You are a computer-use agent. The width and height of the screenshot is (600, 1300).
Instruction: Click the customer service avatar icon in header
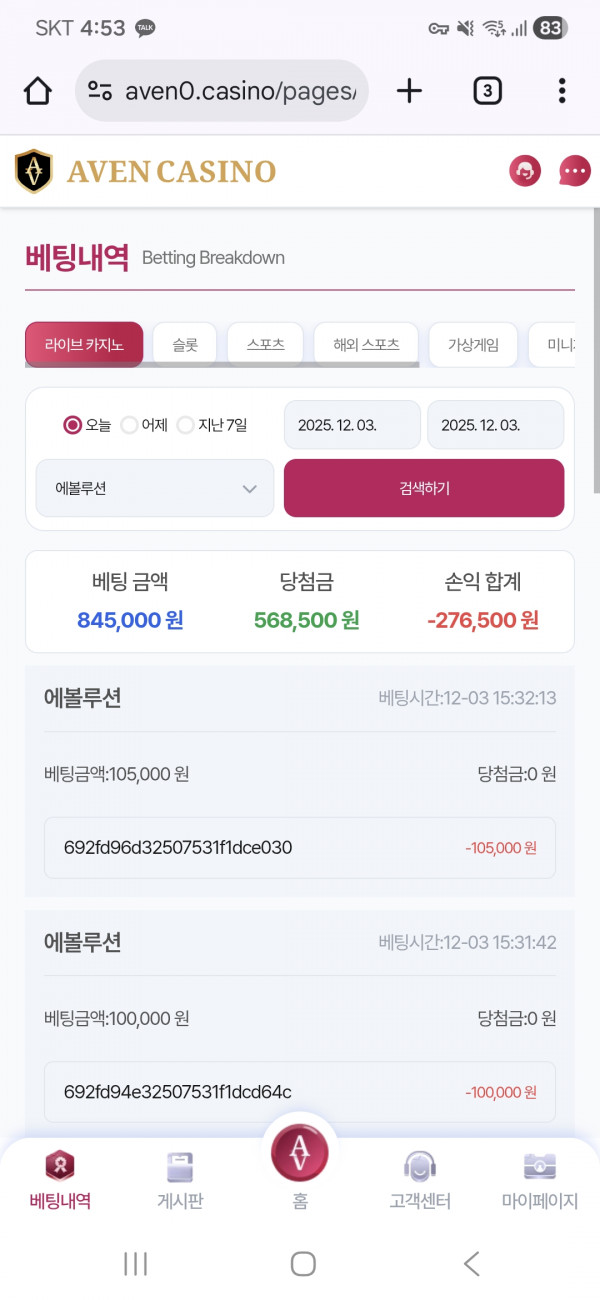click(x=524, y=170)
